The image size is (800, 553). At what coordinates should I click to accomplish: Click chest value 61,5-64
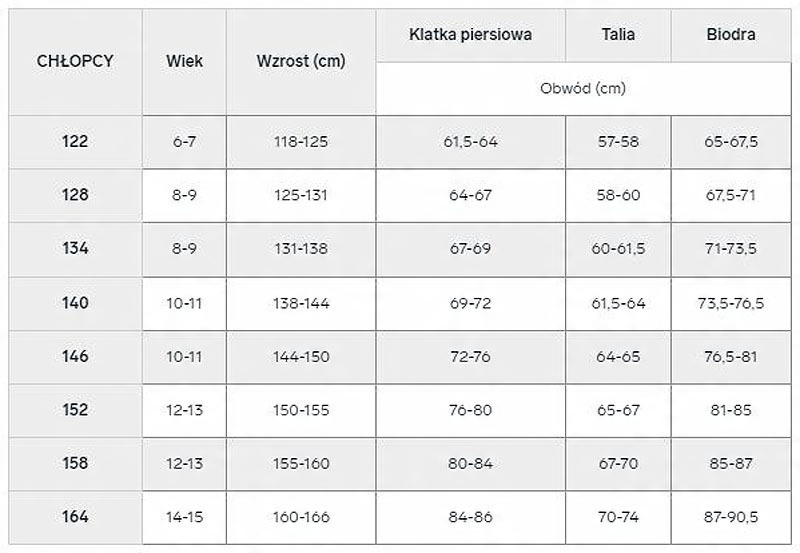[470, 141]
